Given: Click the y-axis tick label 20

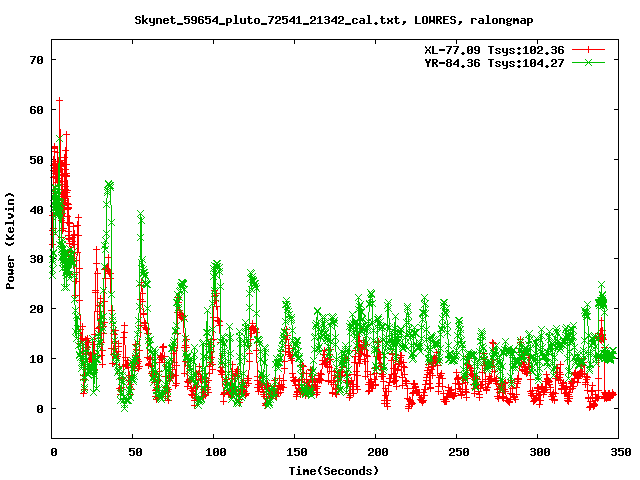Looking at the screenshot, I should tap(36, 309).
